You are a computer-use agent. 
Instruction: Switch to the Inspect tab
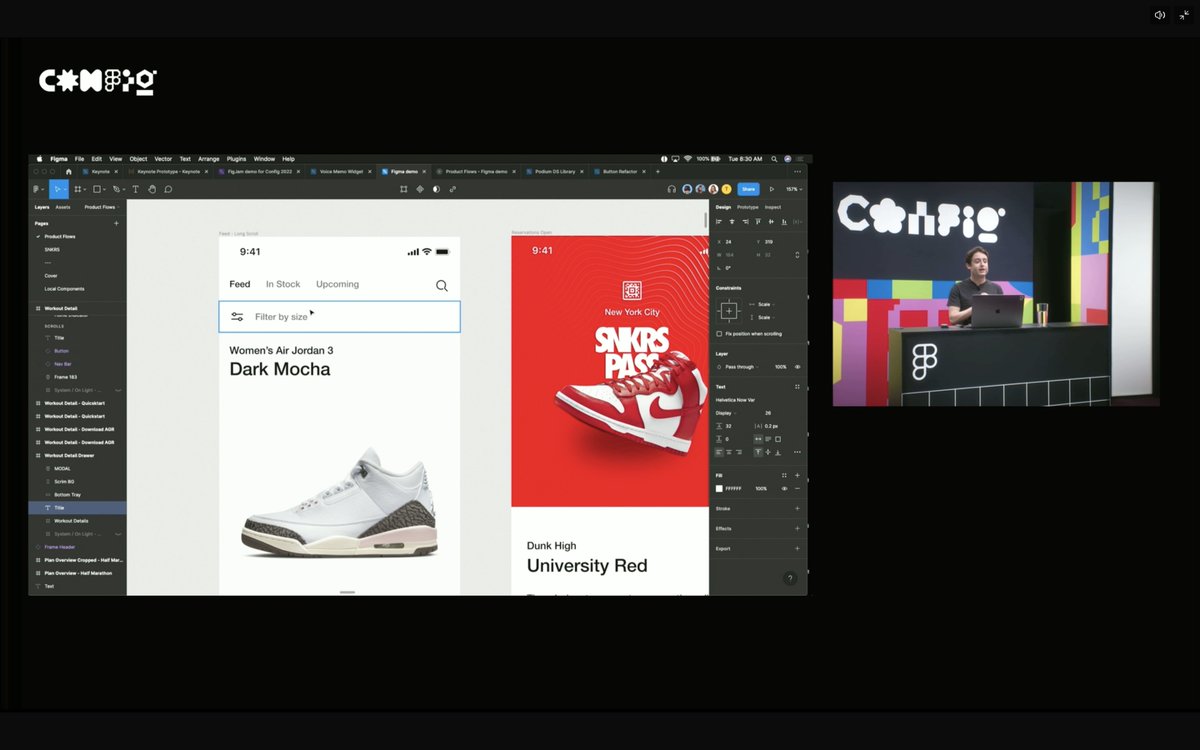[773, 207]
